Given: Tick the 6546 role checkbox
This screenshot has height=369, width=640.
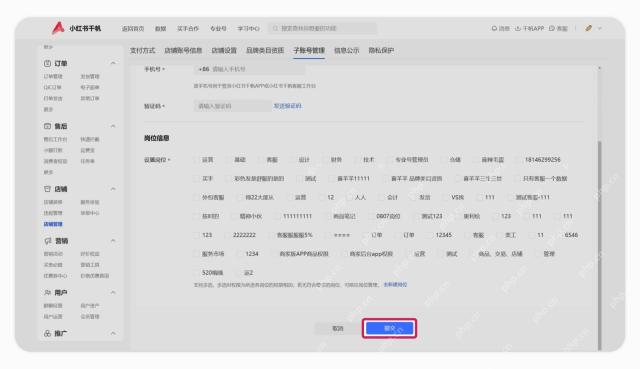Looking at the screenshot, I should [x=559, y=235].
